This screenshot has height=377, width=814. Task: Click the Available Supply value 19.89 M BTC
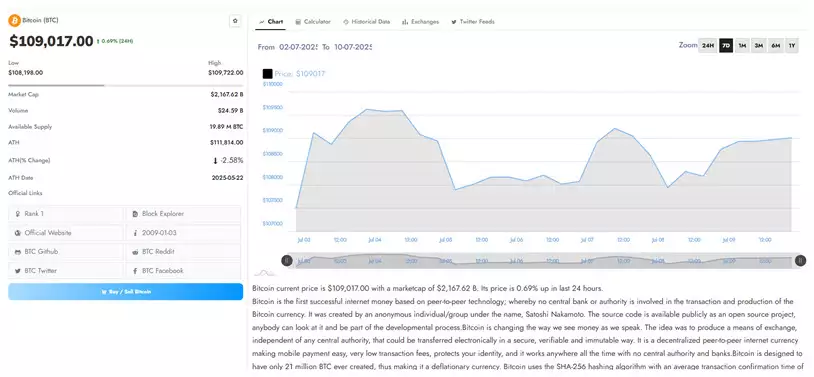226,127
